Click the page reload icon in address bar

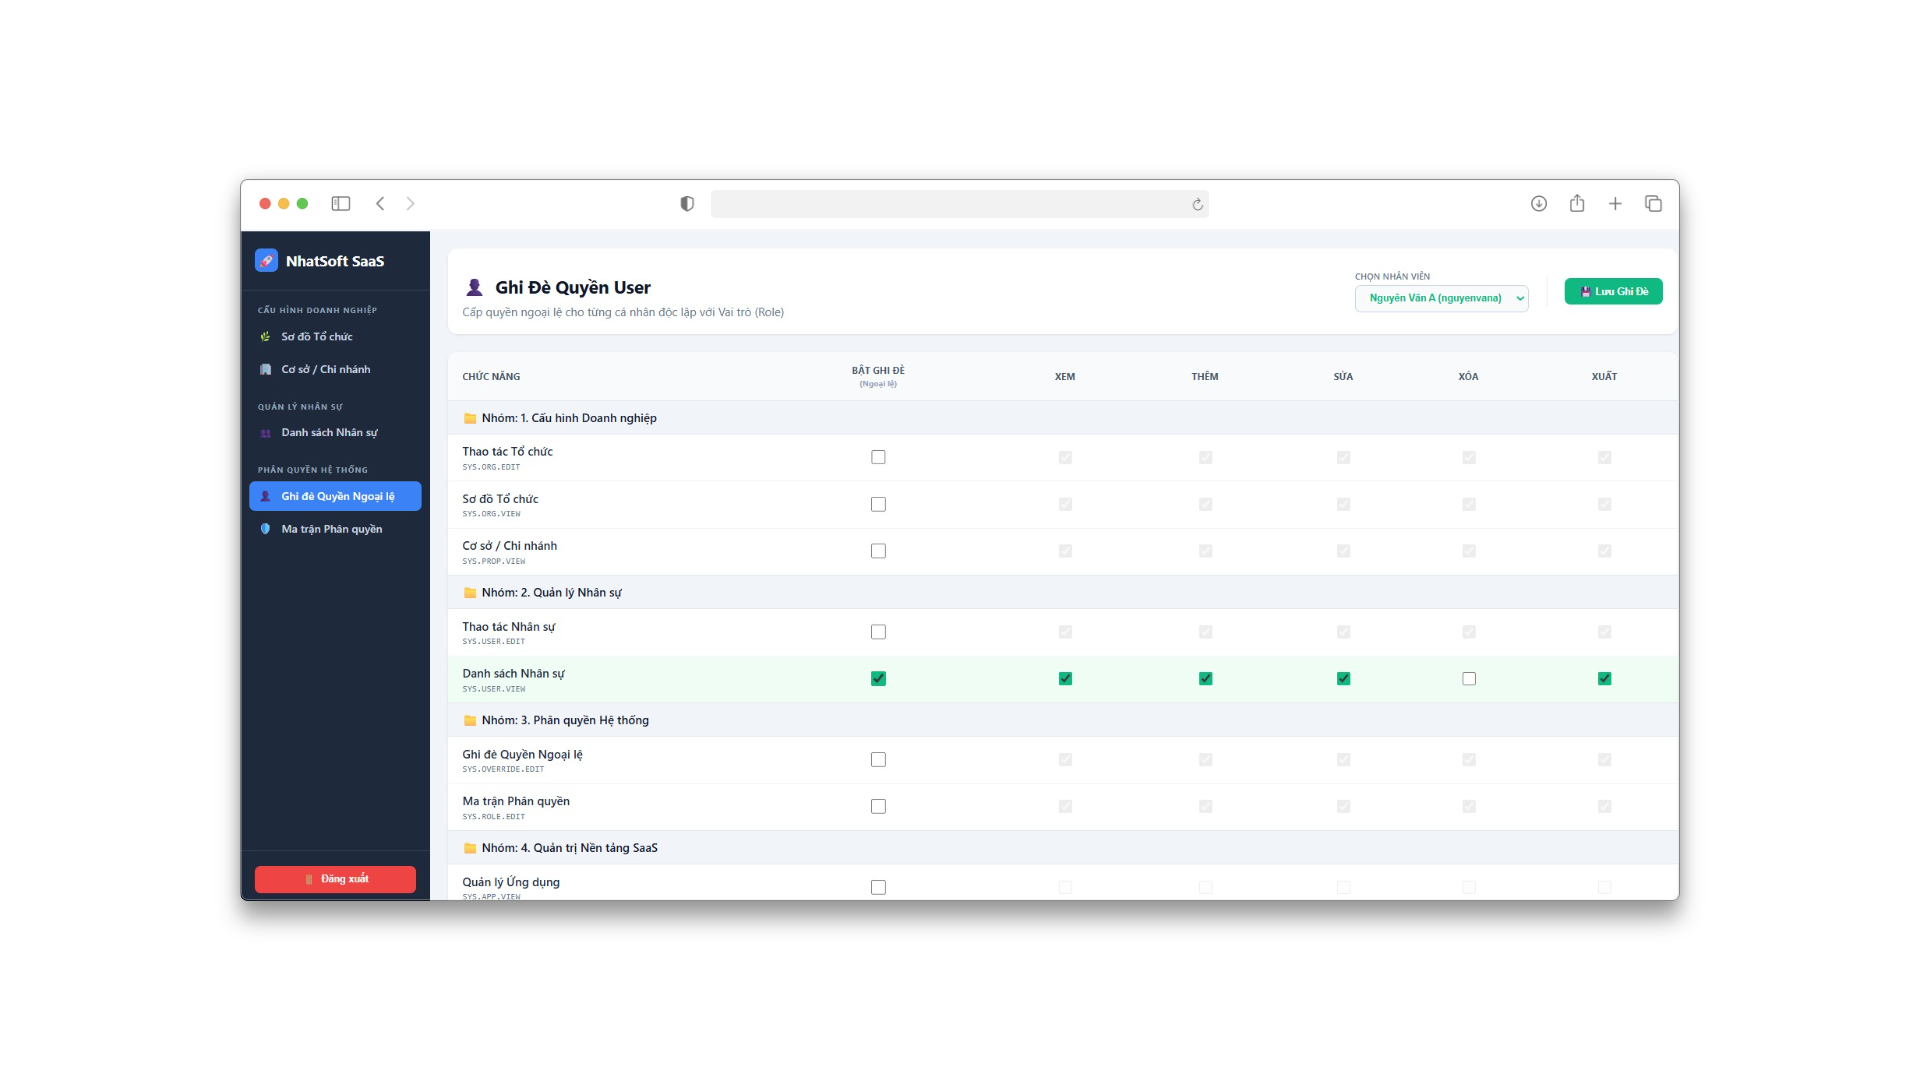[x=1197, y=205]
